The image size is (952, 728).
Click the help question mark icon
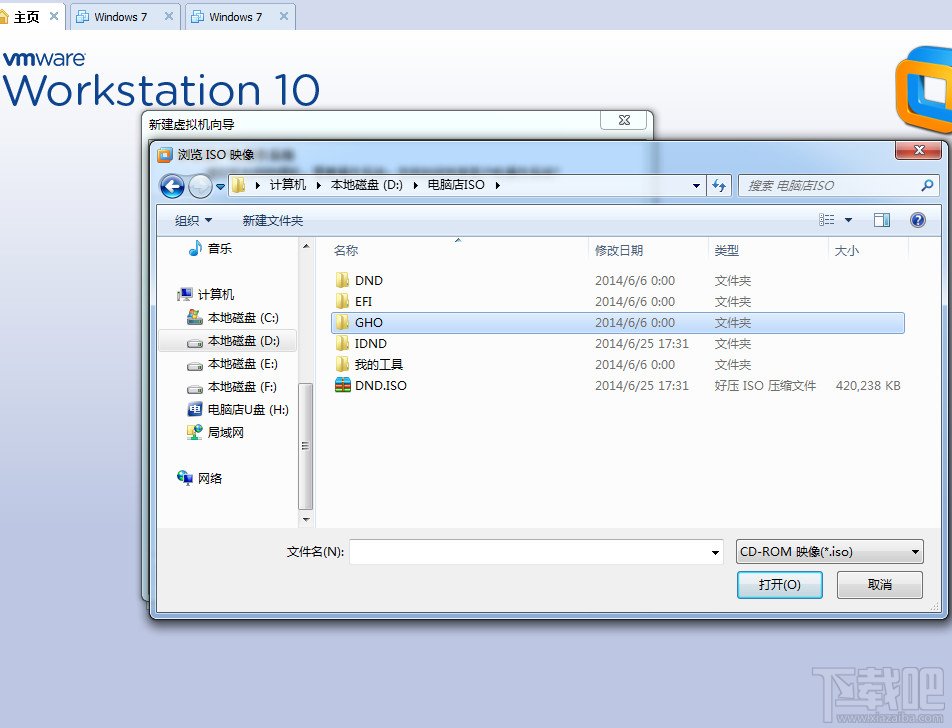tap(917, 220)
